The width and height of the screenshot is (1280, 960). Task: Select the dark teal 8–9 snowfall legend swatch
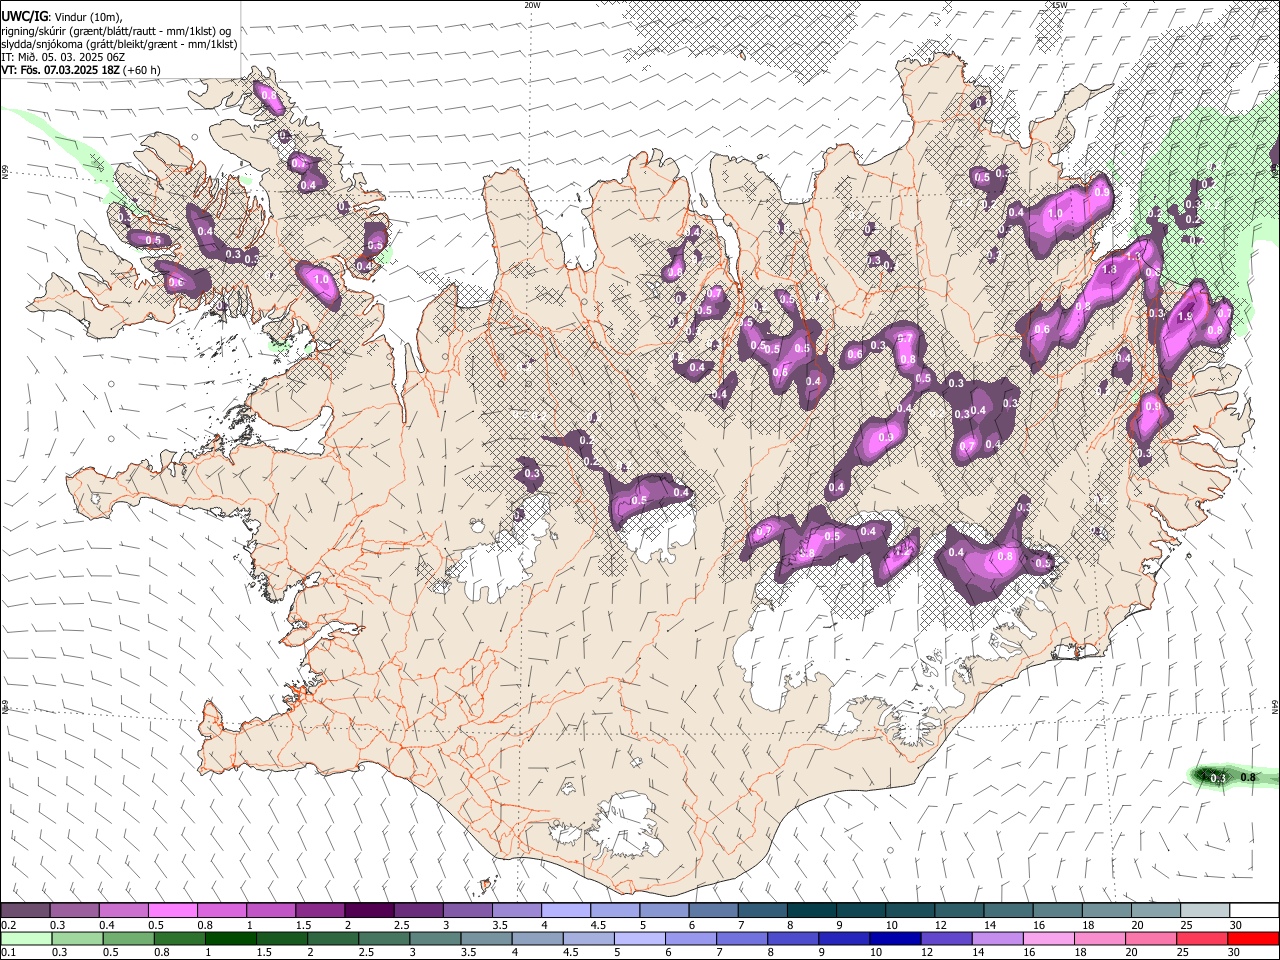point(812,911)
